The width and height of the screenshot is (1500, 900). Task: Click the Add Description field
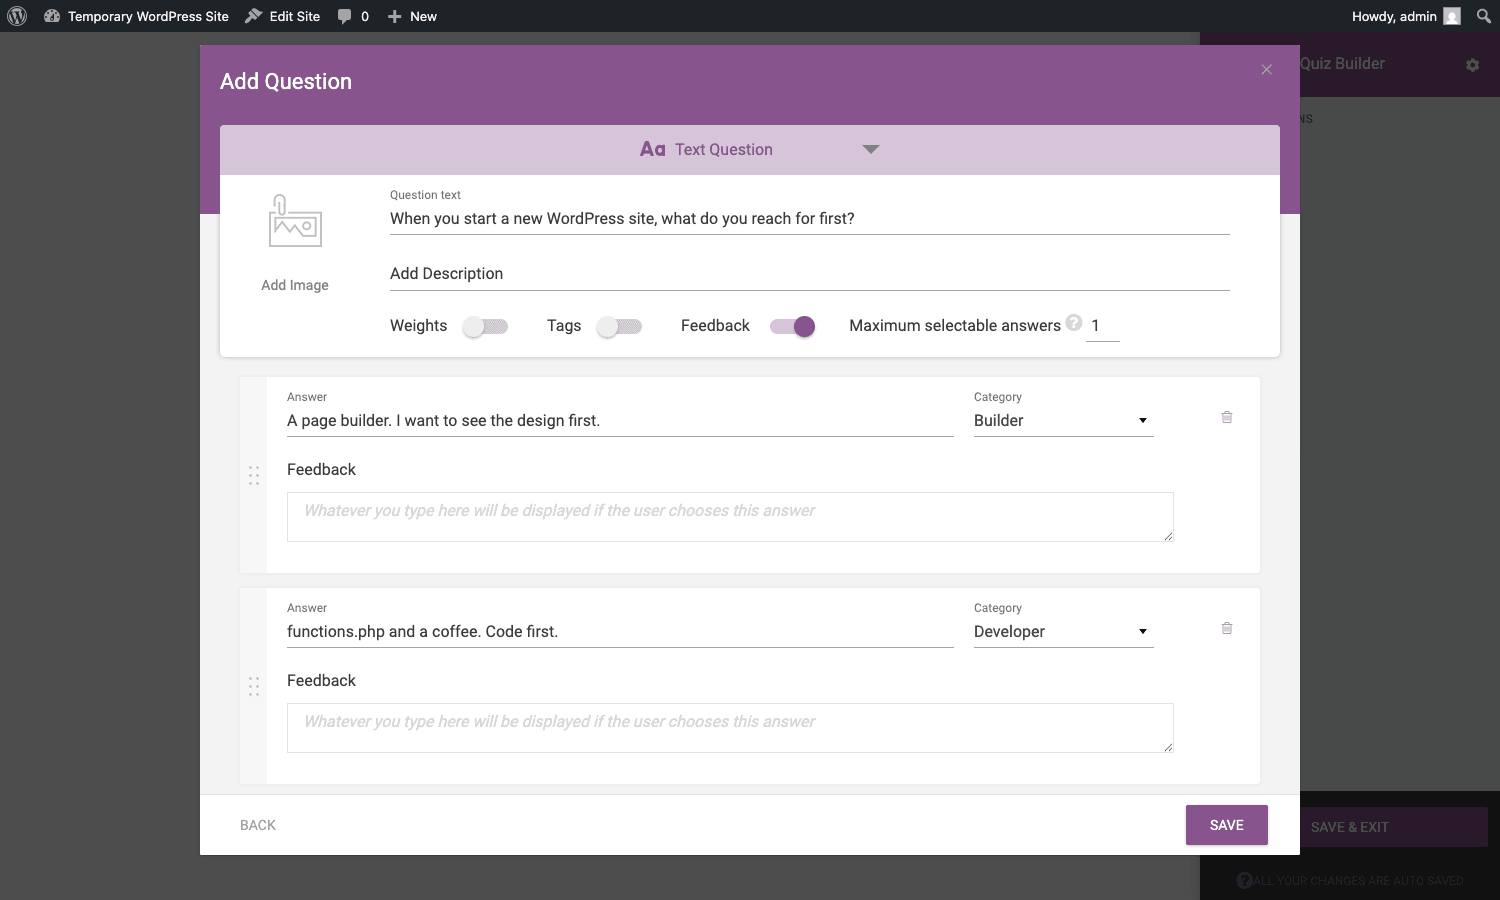click(810, 274)
